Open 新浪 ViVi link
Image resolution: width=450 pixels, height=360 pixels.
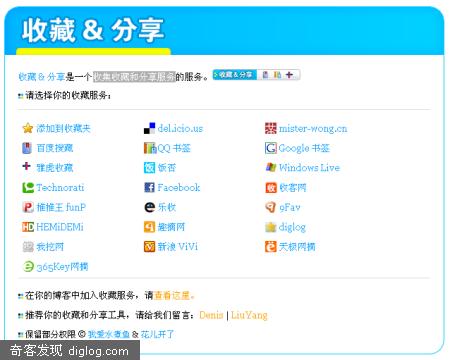[178, 247]
